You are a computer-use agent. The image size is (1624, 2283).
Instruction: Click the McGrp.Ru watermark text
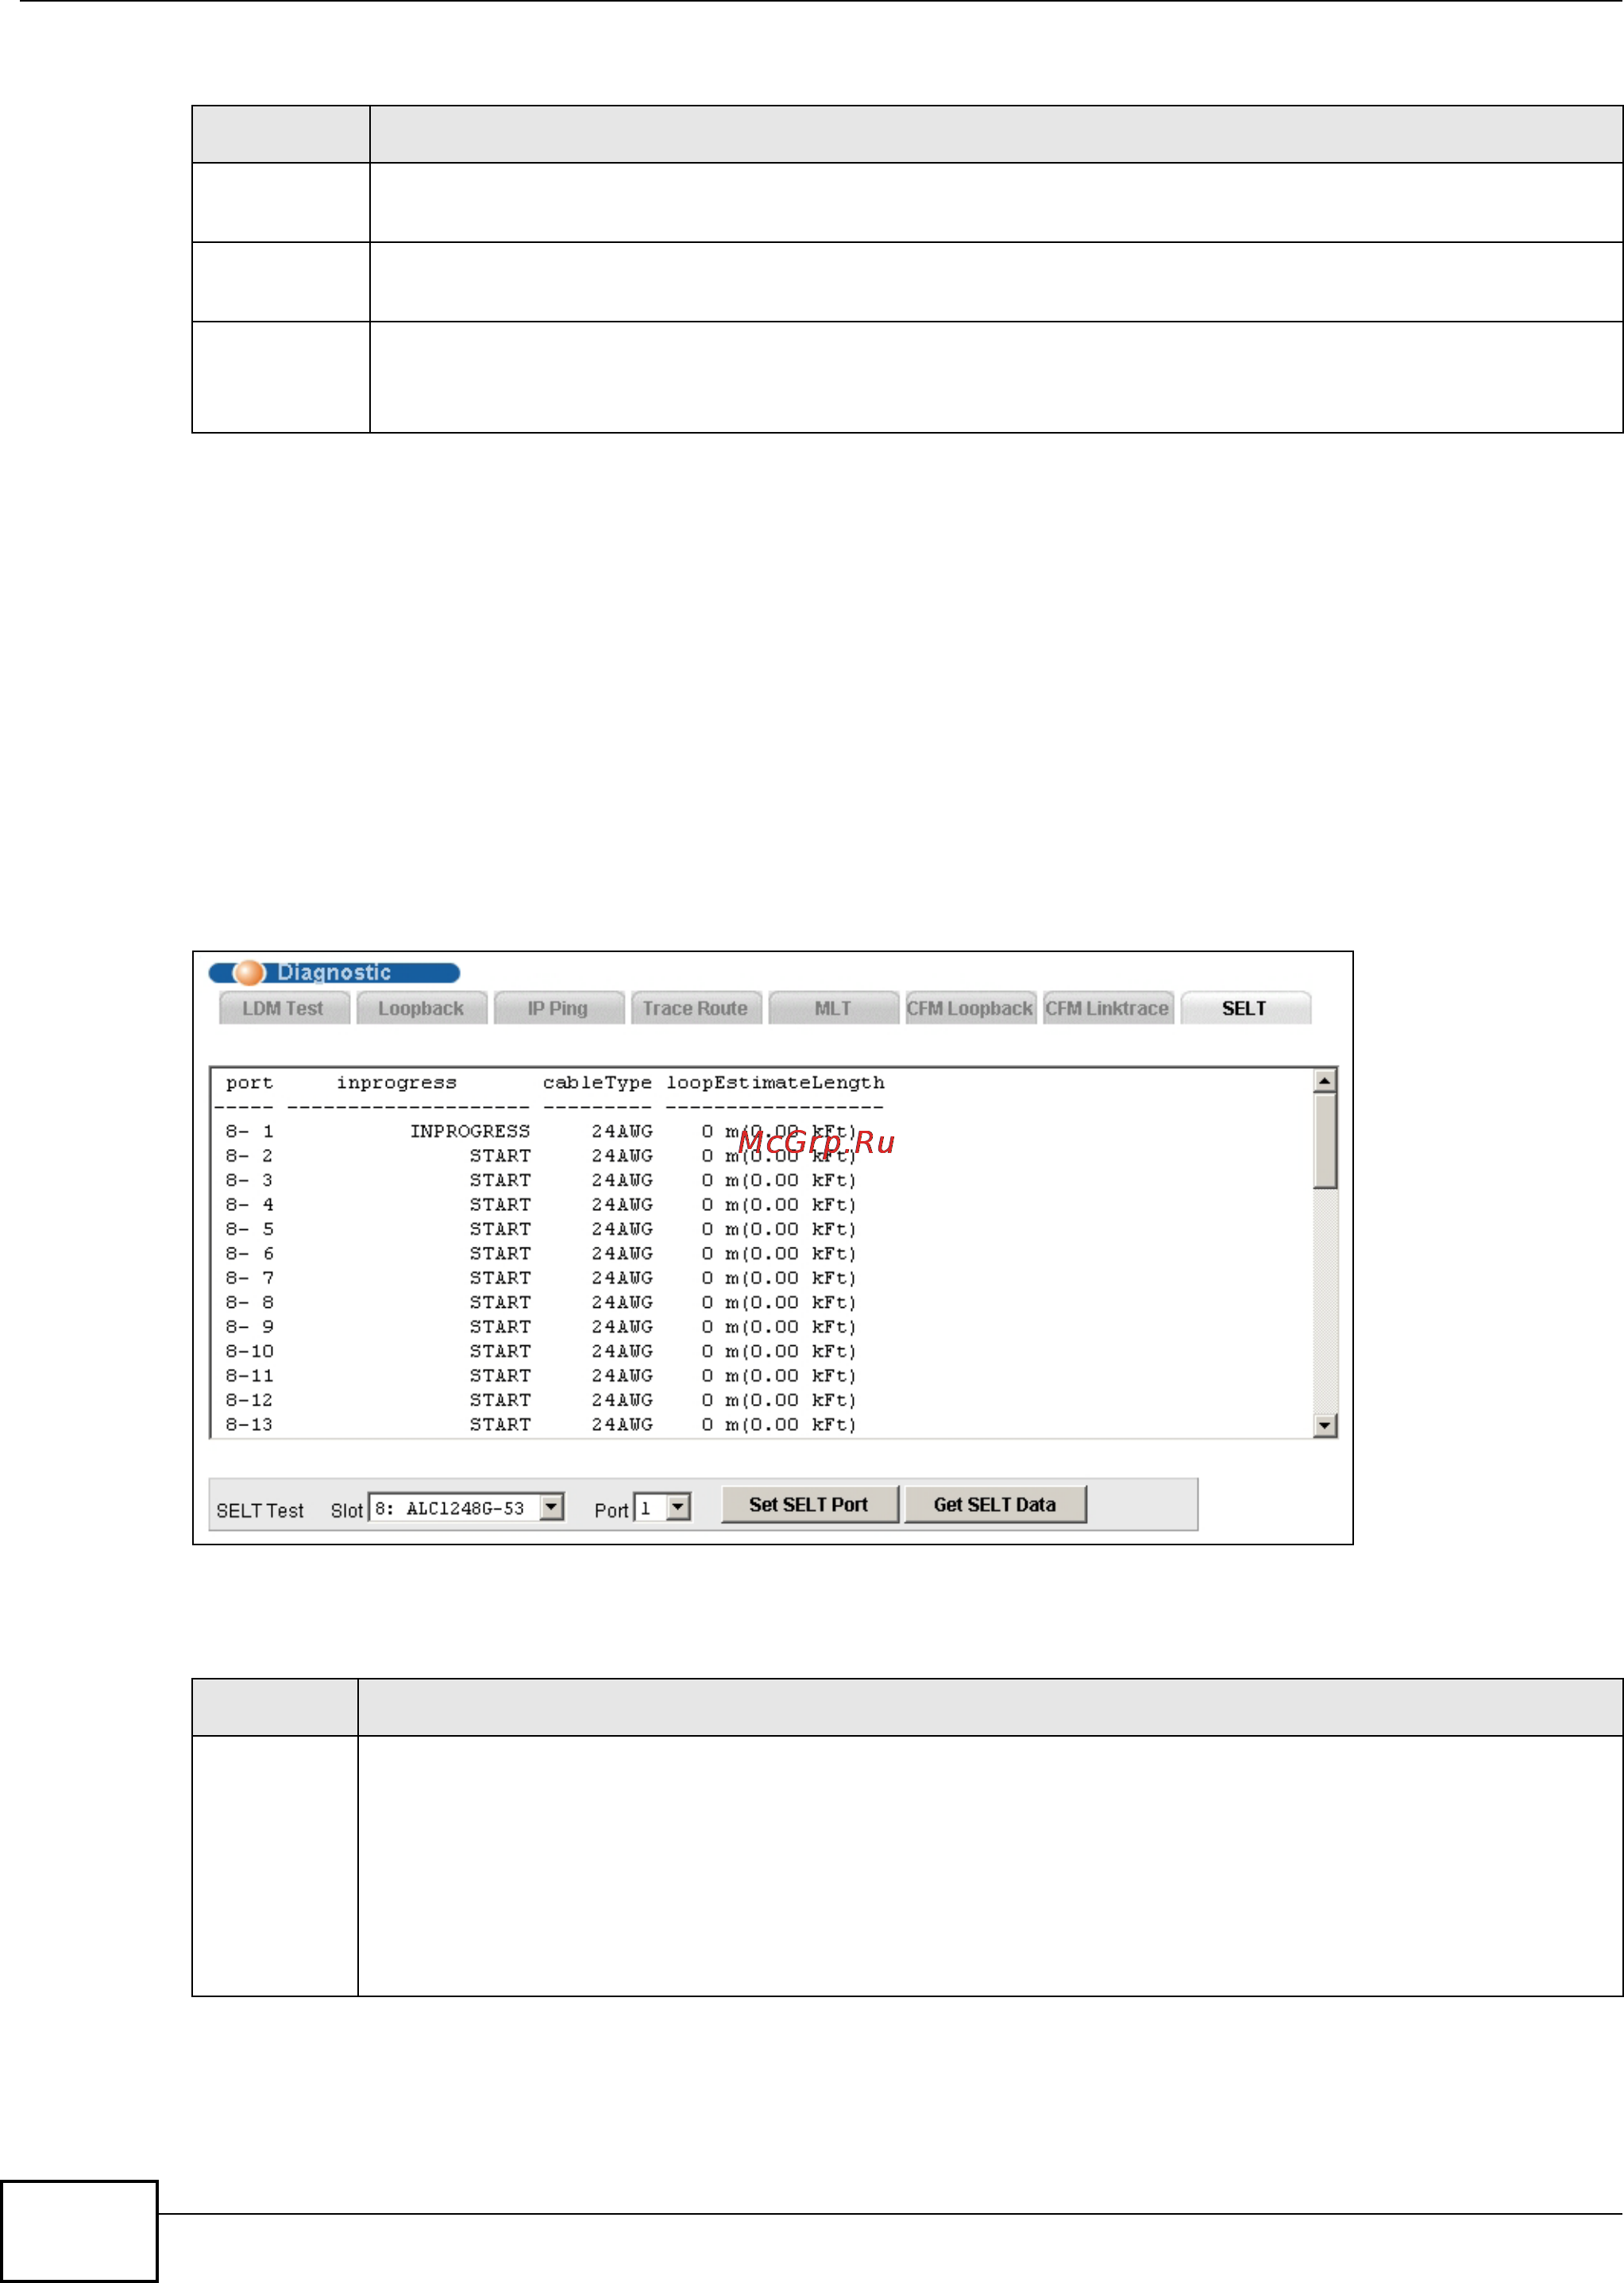(815, 1142)
